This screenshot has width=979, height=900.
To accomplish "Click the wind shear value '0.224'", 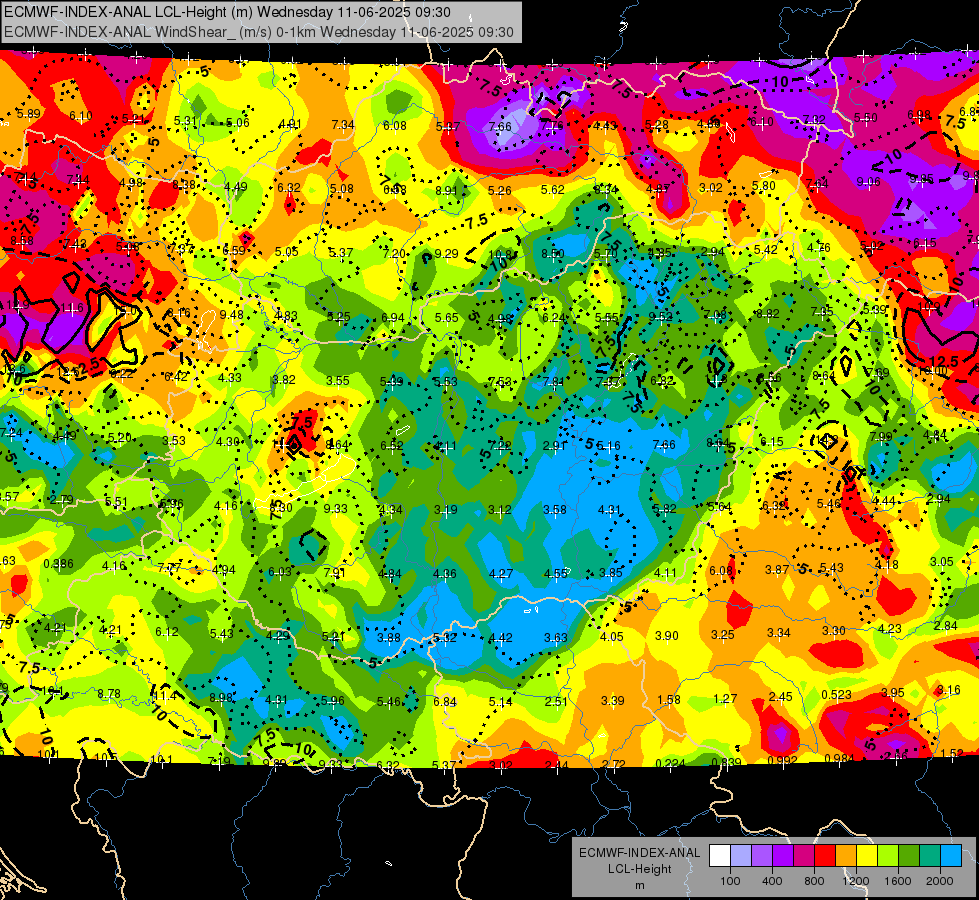I will pyautogui.click(x=670, y=763).
